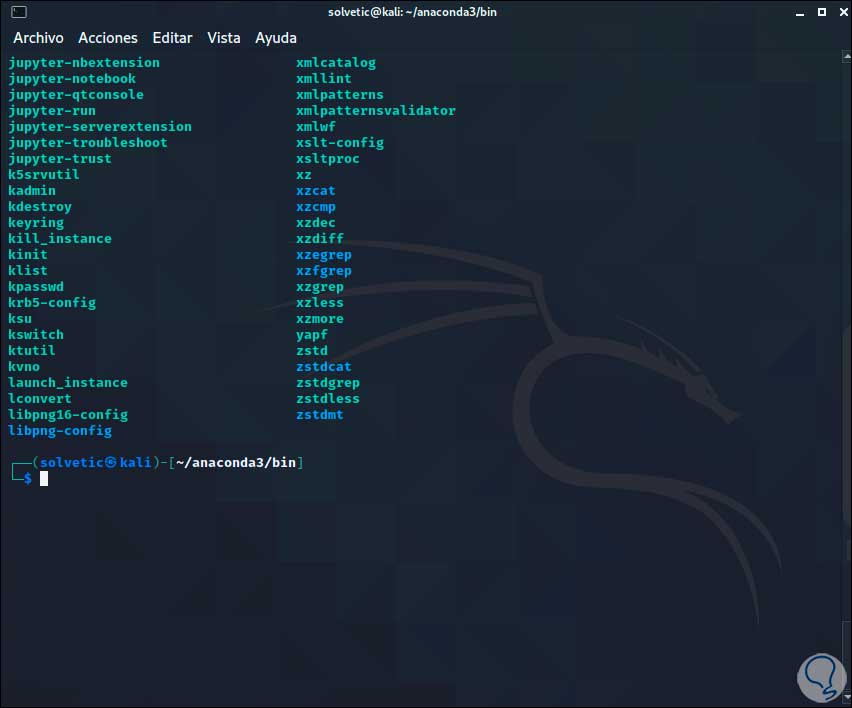The width and height of the screenshot is (852, 708).
Task: Click the xzcmp entry
Action: [x=316, y=207]
